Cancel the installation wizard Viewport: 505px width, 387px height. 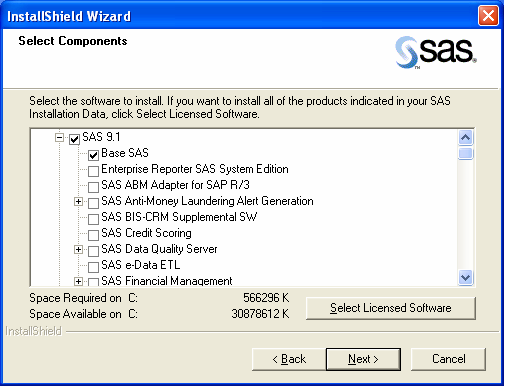[x=448, y=359]
